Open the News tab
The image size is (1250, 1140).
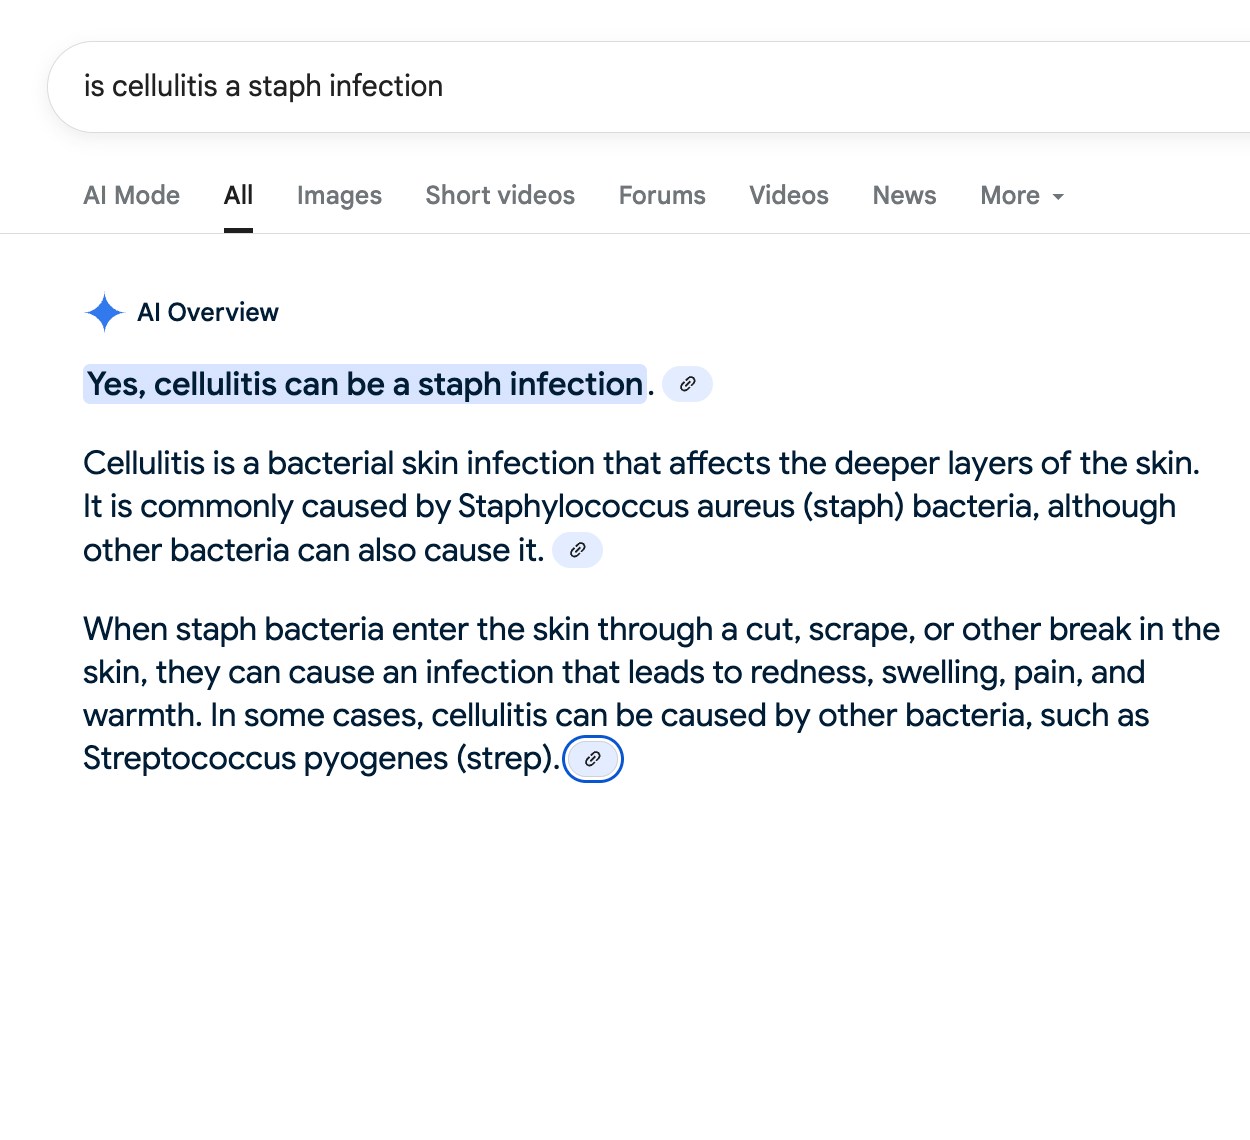[904, 196]
